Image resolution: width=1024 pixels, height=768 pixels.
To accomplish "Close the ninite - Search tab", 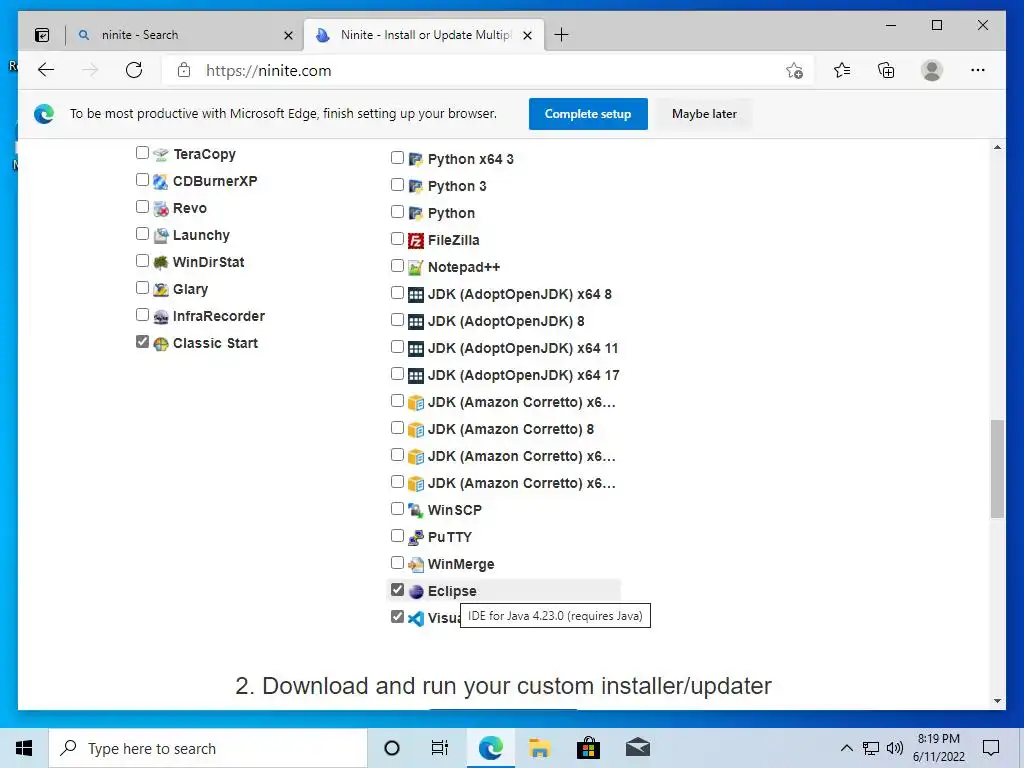I will coord(288,35).
